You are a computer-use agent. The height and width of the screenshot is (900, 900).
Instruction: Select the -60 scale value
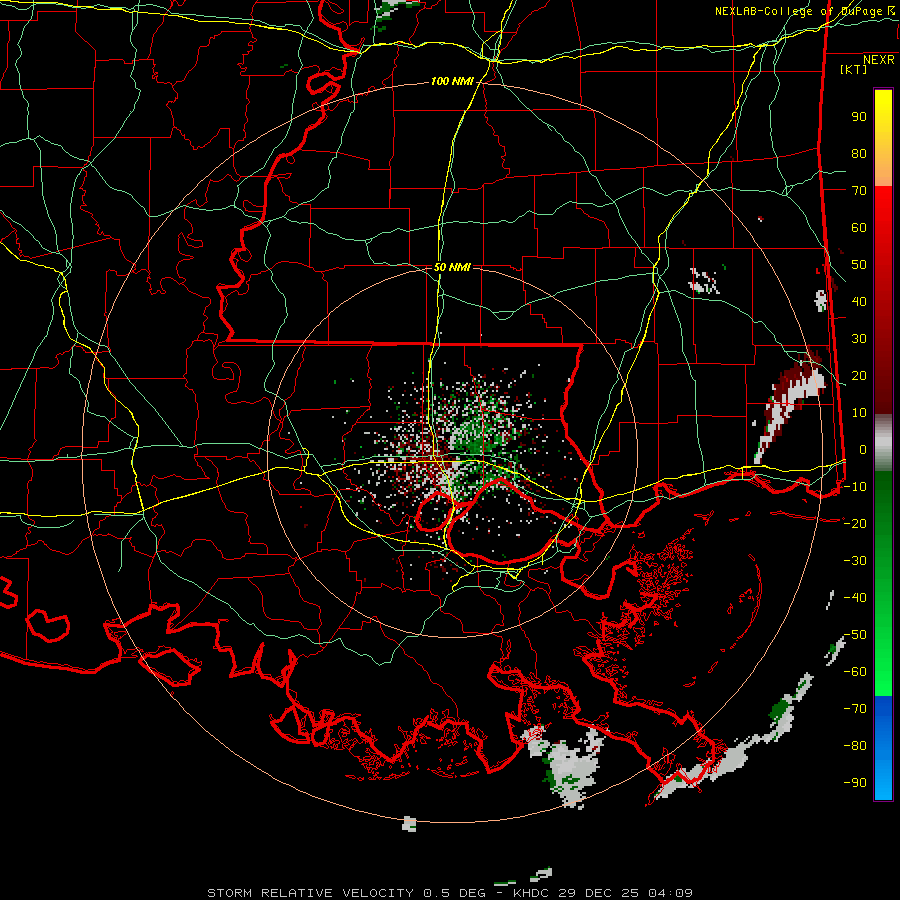click(x=855, y=672)
